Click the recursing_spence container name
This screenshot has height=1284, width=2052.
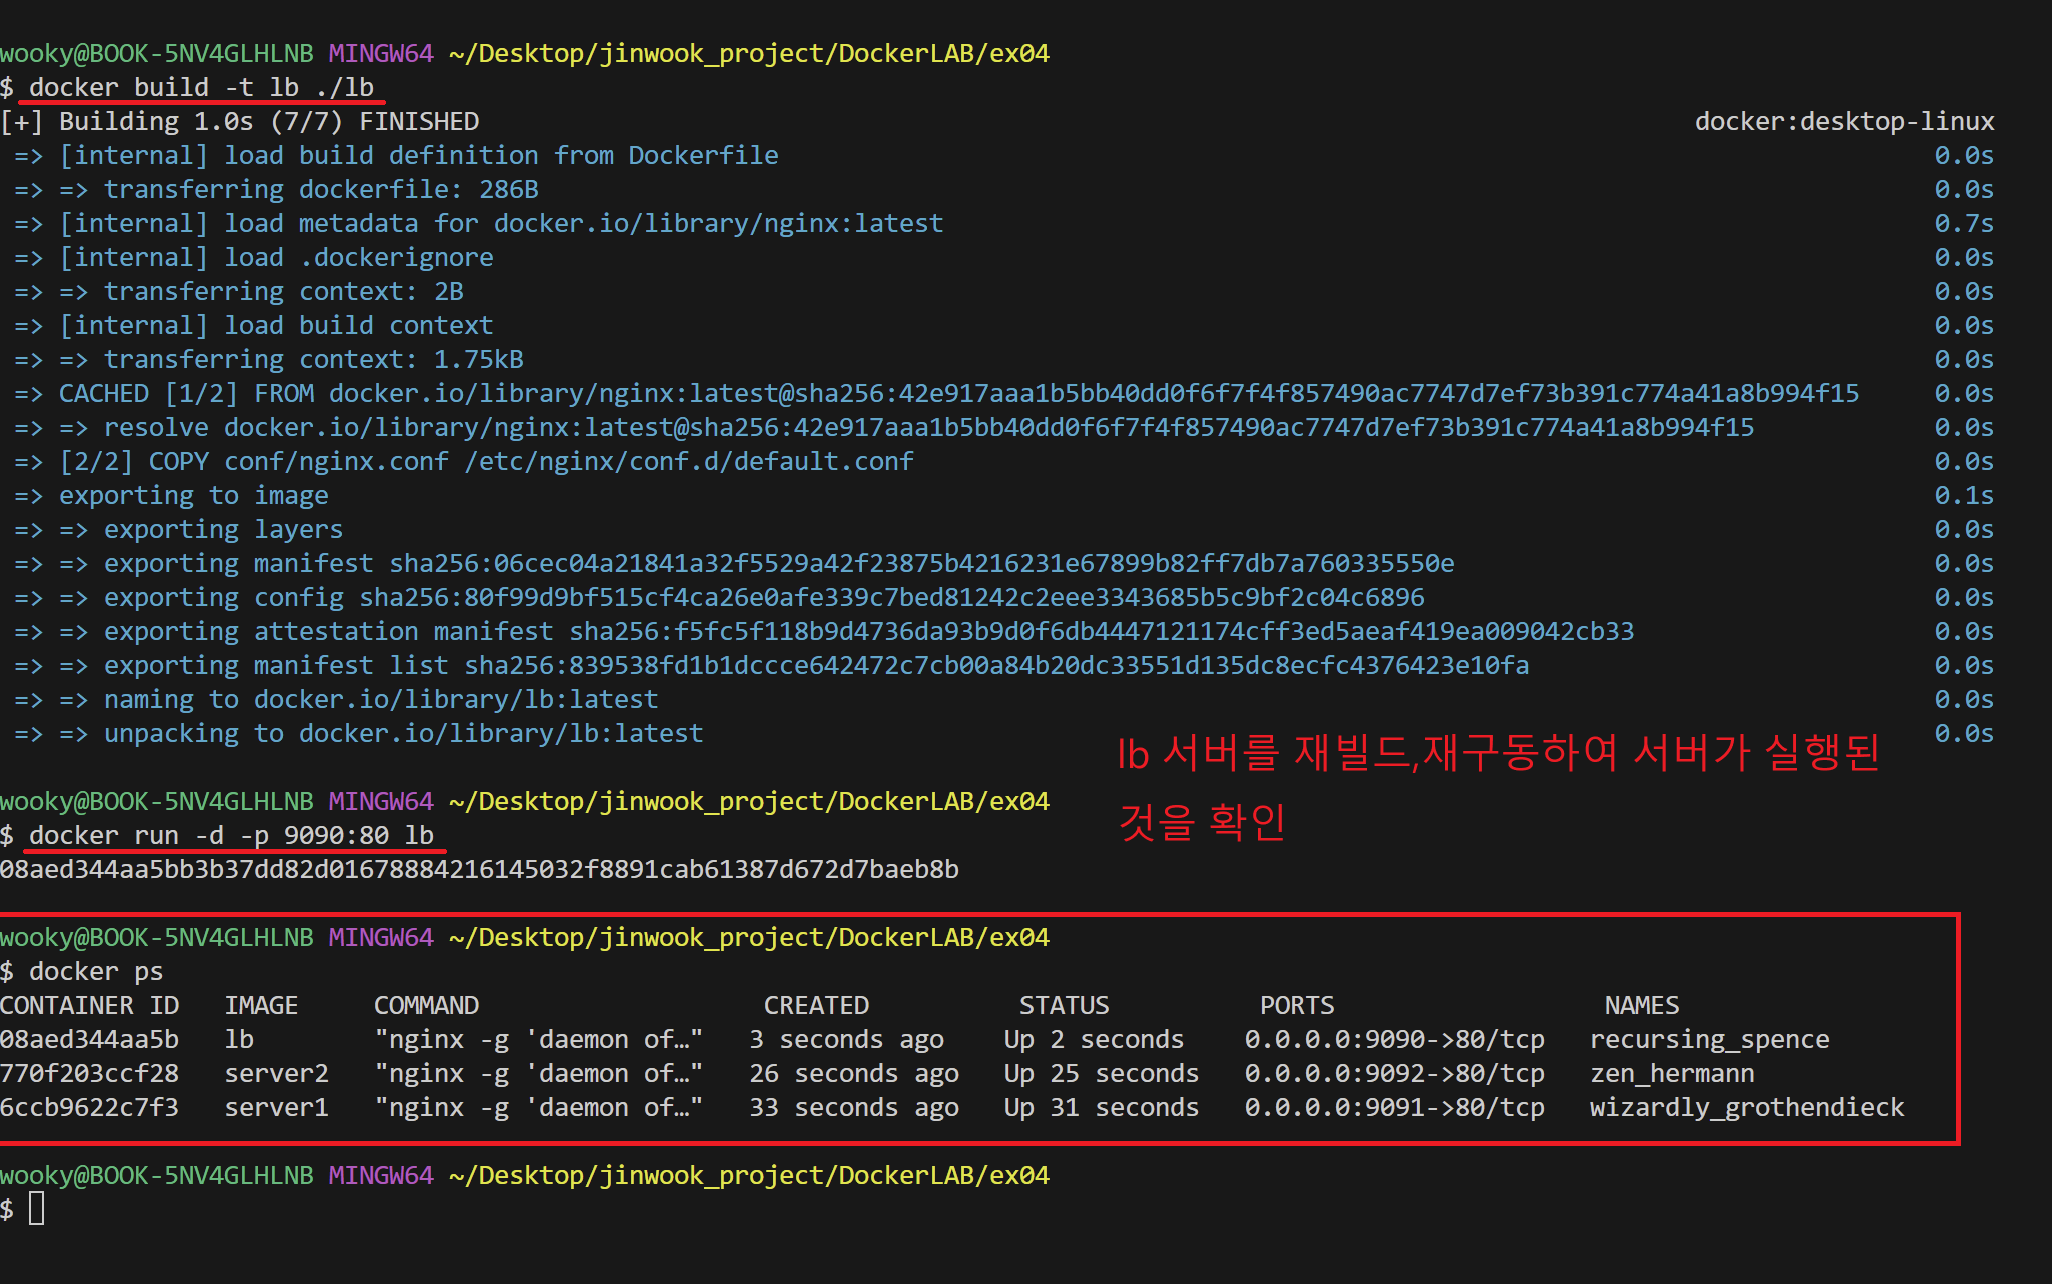point(1709,1039)
